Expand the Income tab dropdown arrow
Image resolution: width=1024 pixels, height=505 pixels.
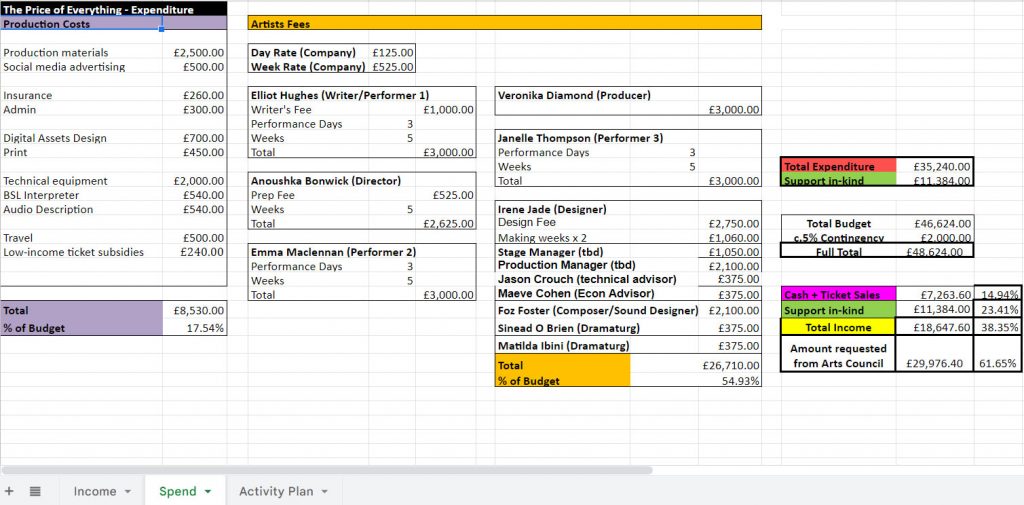pyautogui.click(x=127, y=492)
